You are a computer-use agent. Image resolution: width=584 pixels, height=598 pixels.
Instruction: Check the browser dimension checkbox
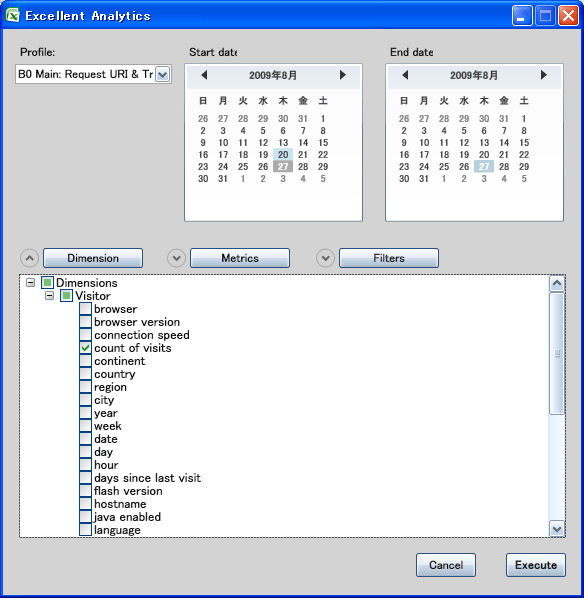click(85, 309)
